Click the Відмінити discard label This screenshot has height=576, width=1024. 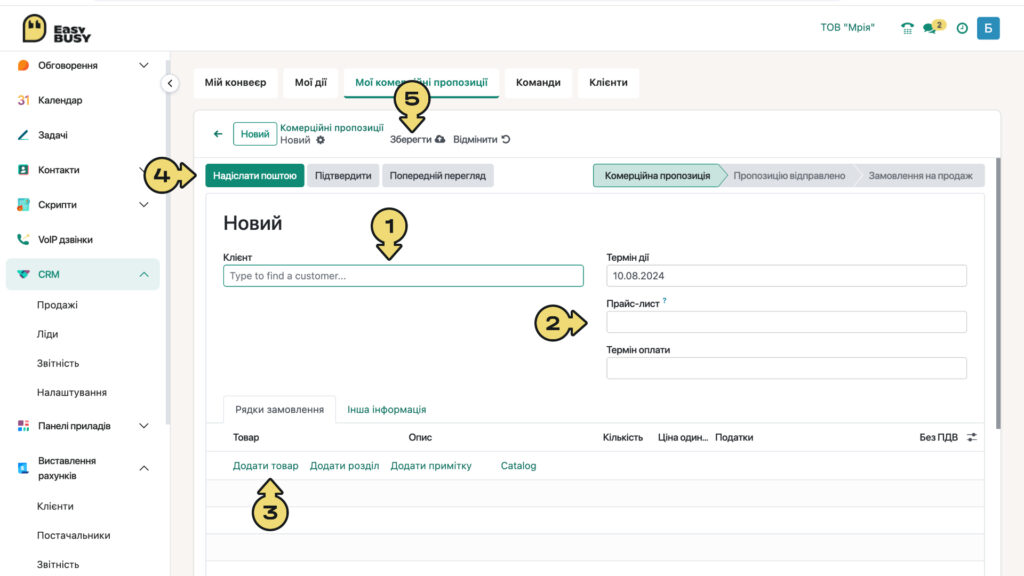pyautogui.click(x=475, y=139)
